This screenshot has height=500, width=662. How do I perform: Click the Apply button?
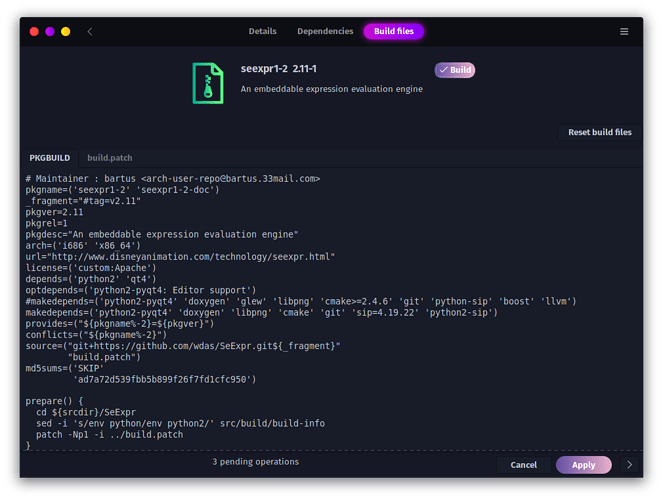583,465
